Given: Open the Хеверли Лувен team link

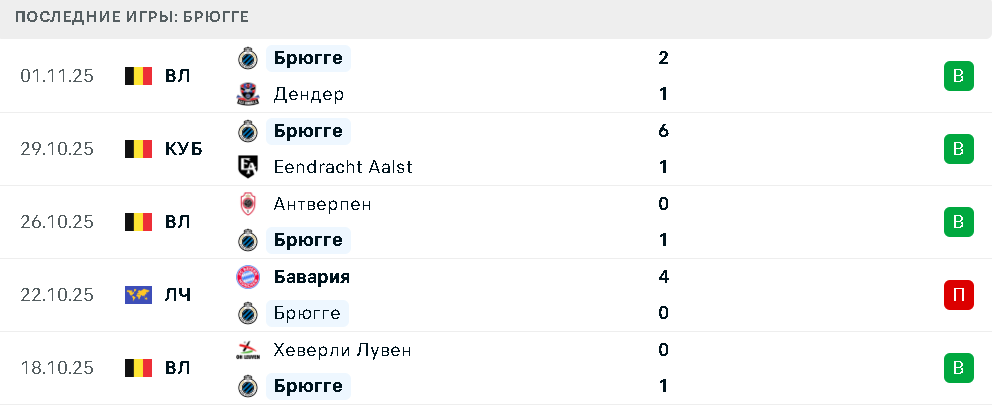Looking at the screenshot, I should pyautogui.click(x=342, y=350).
